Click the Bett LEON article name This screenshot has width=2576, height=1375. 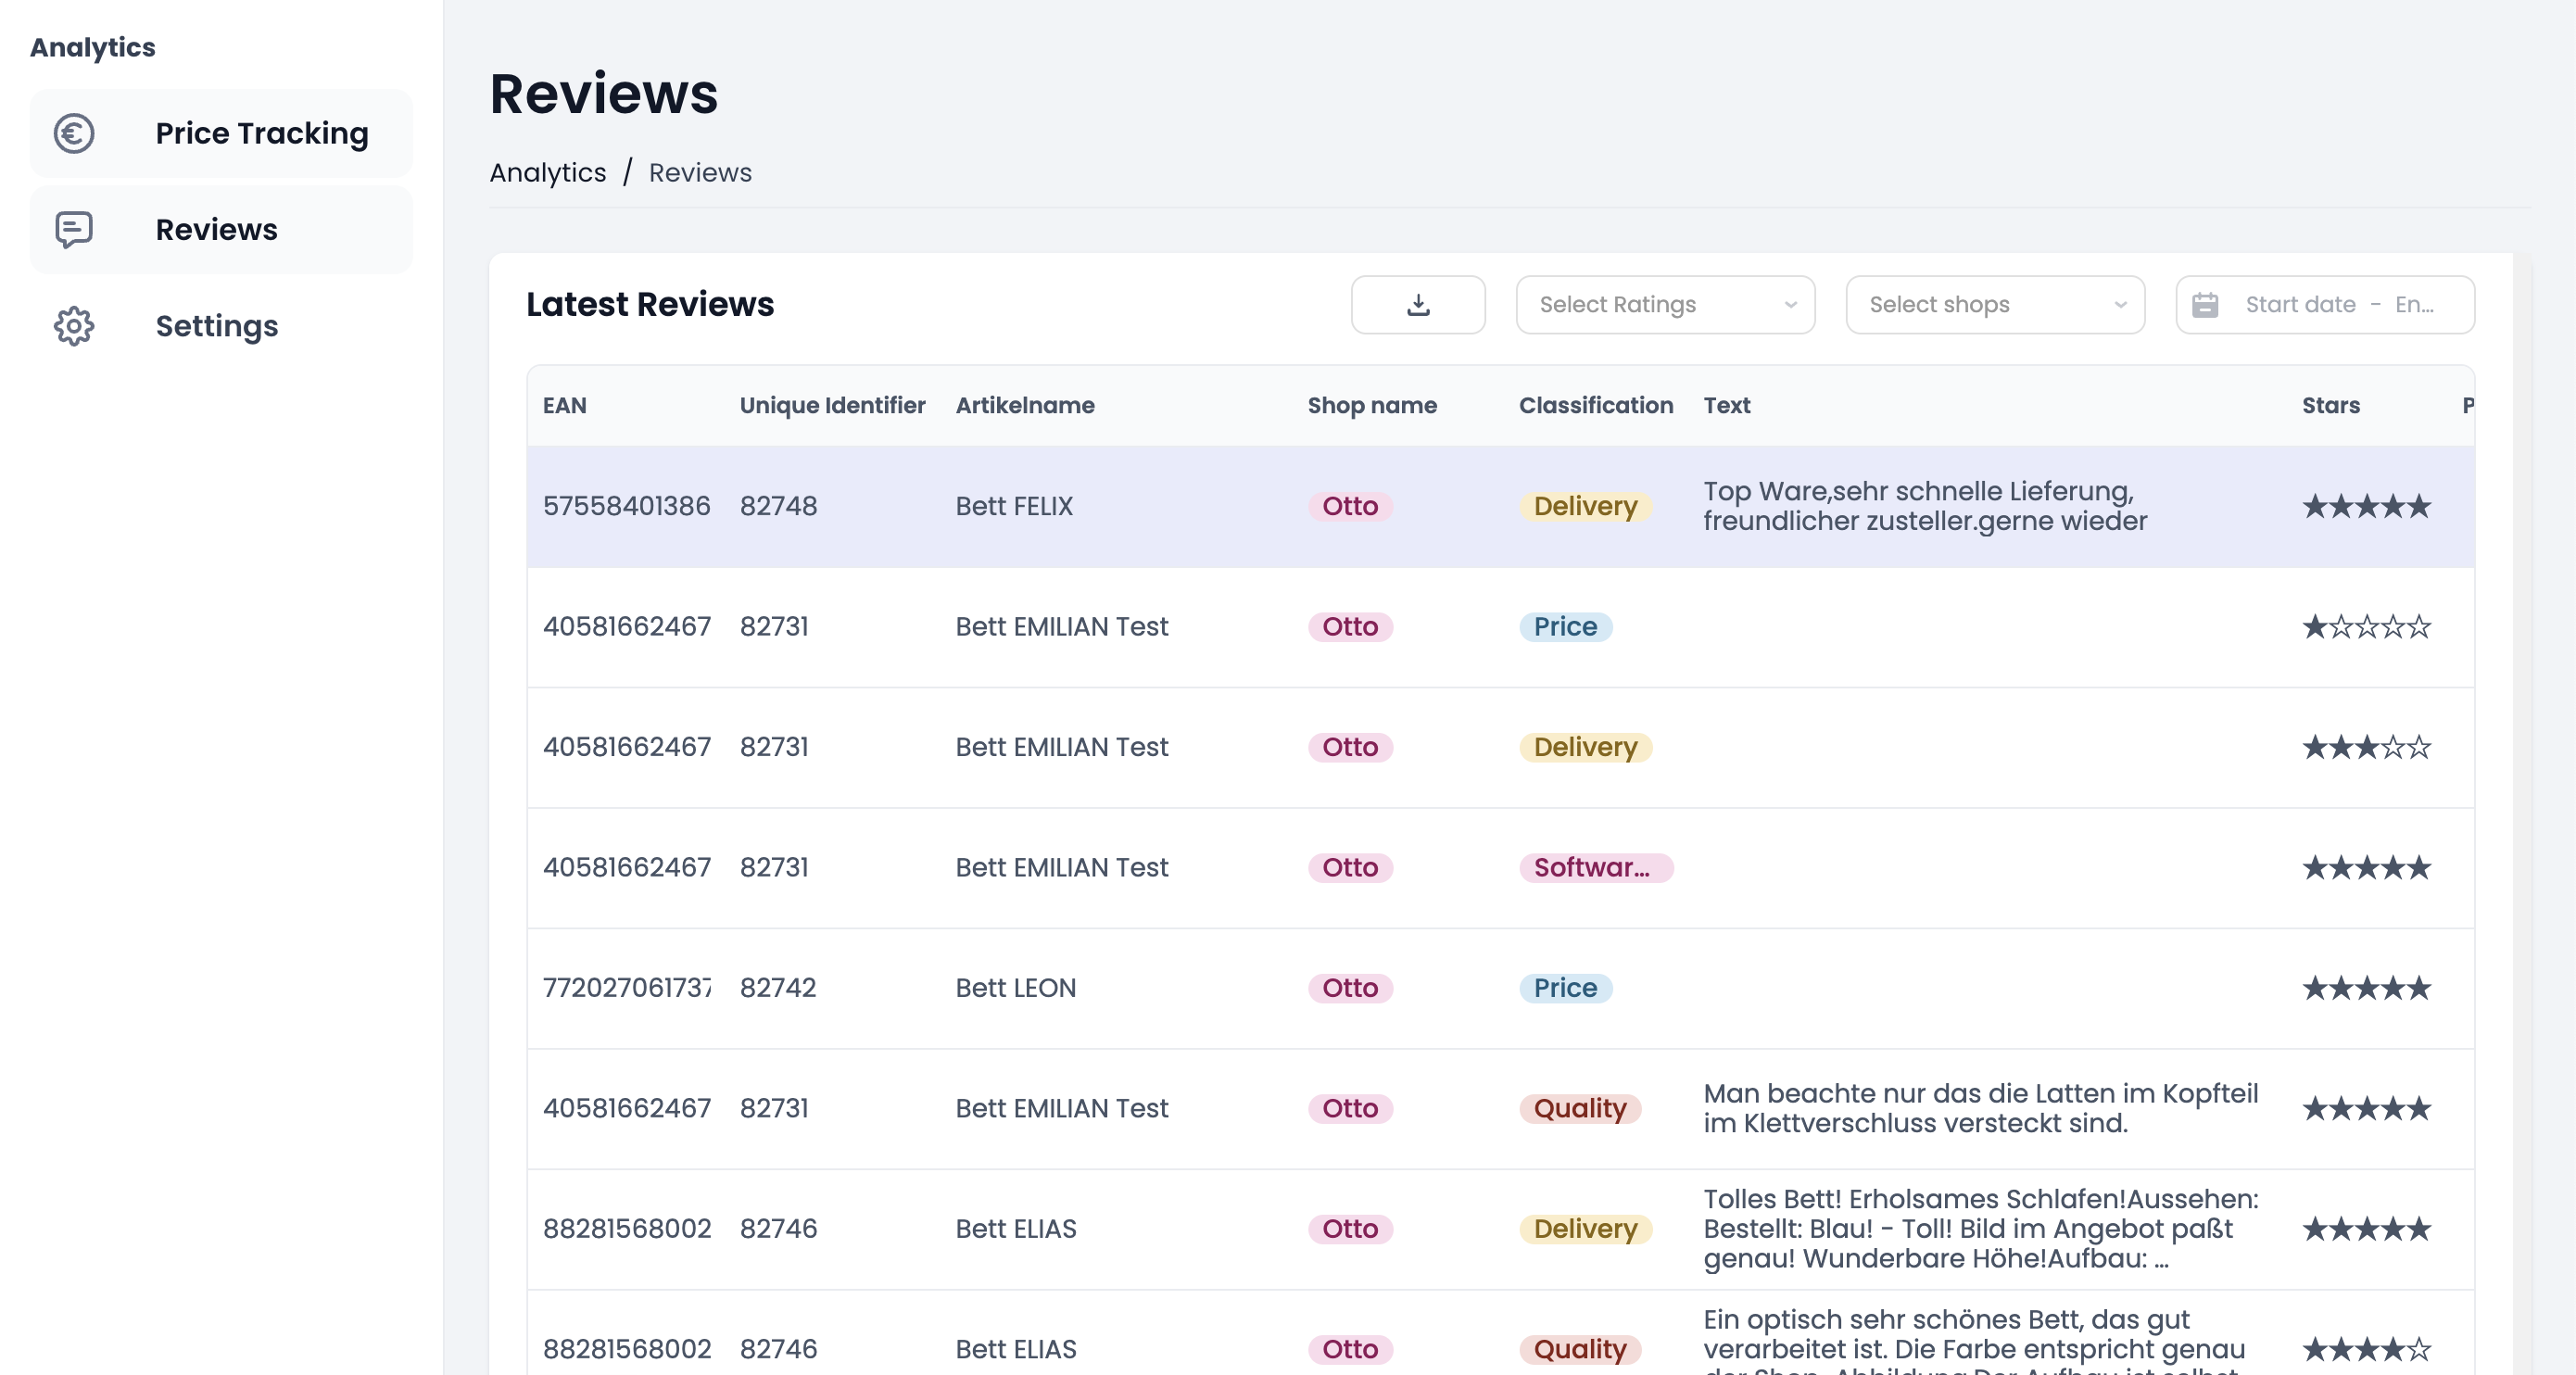(1016, 988)
